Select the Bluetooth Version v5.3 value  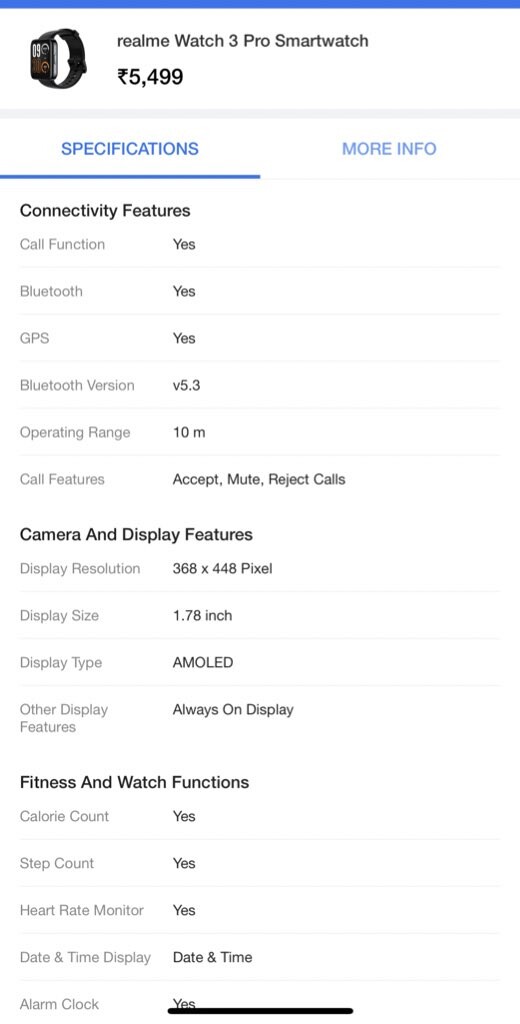[186, 385]
